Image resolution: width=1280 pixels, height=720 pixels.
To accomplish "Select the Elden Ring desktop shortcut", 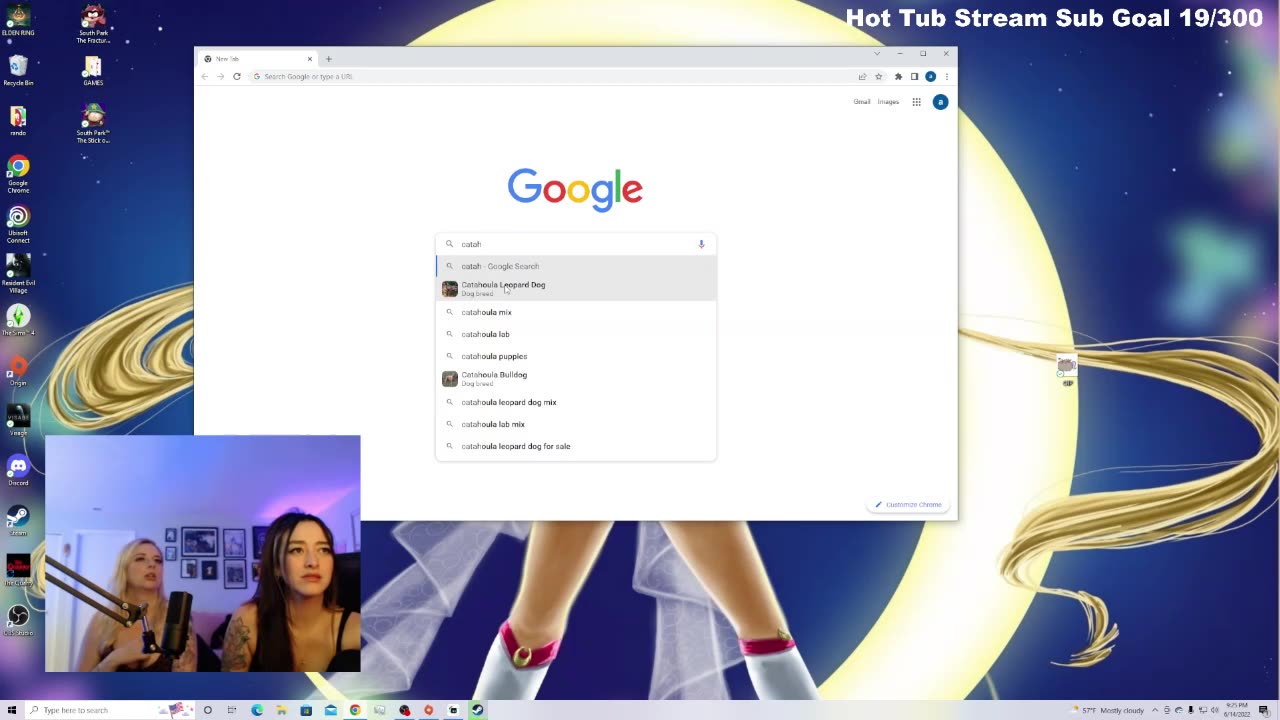I will 18,20.
